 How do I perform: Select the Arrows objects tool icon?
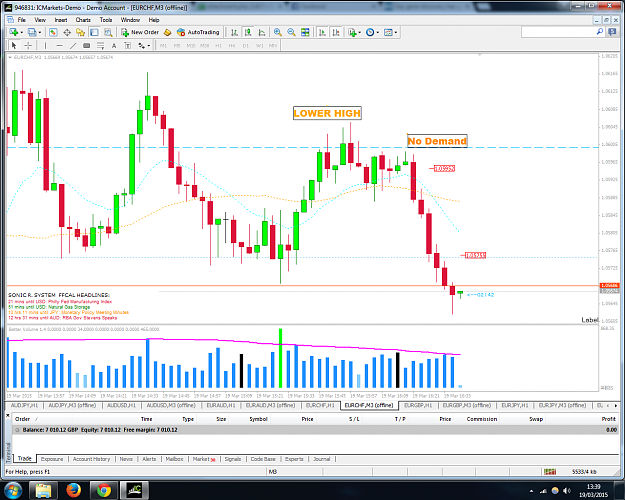click(x=142, y=45)
